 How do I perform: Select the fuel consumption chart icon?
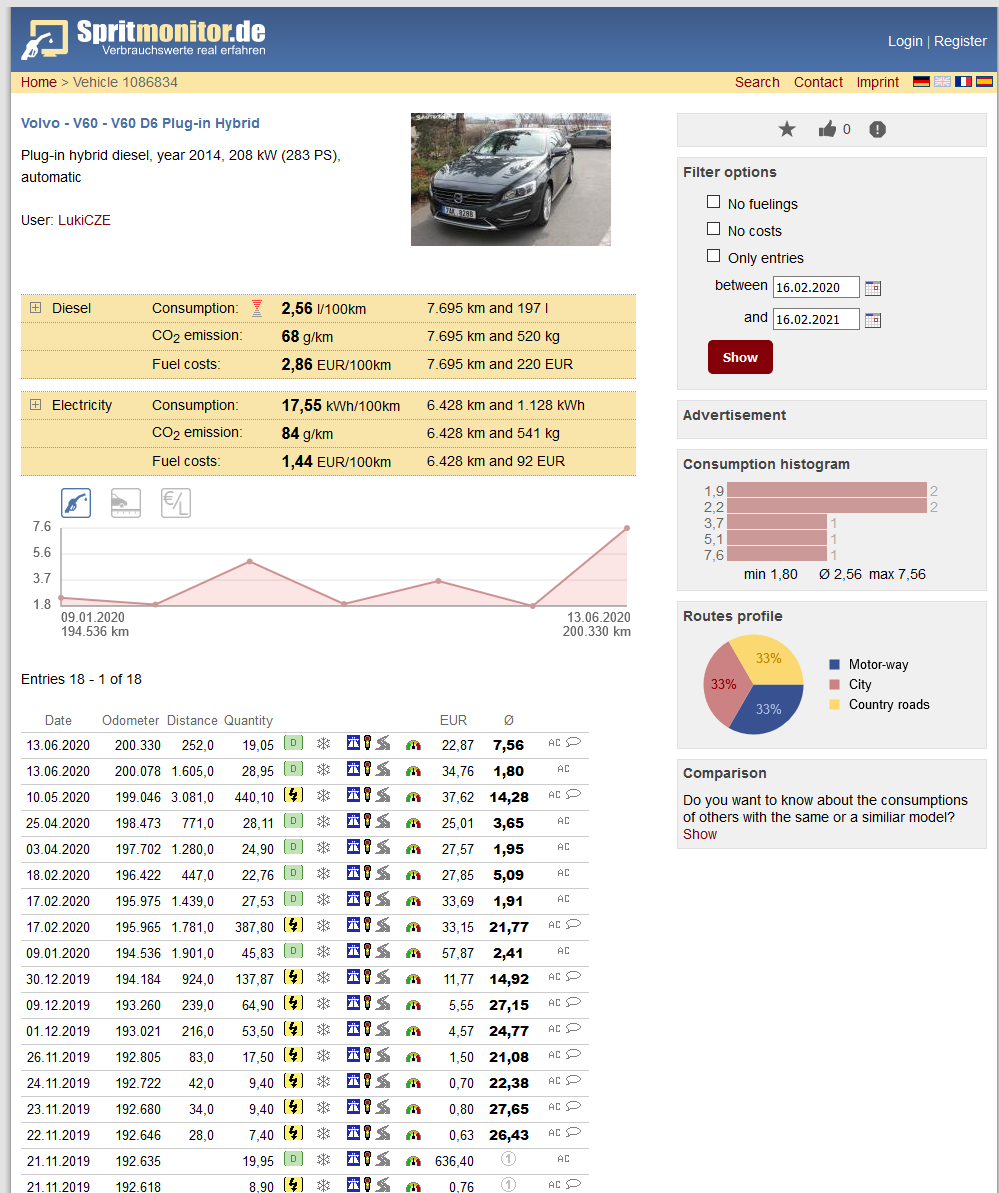[76, 503]
